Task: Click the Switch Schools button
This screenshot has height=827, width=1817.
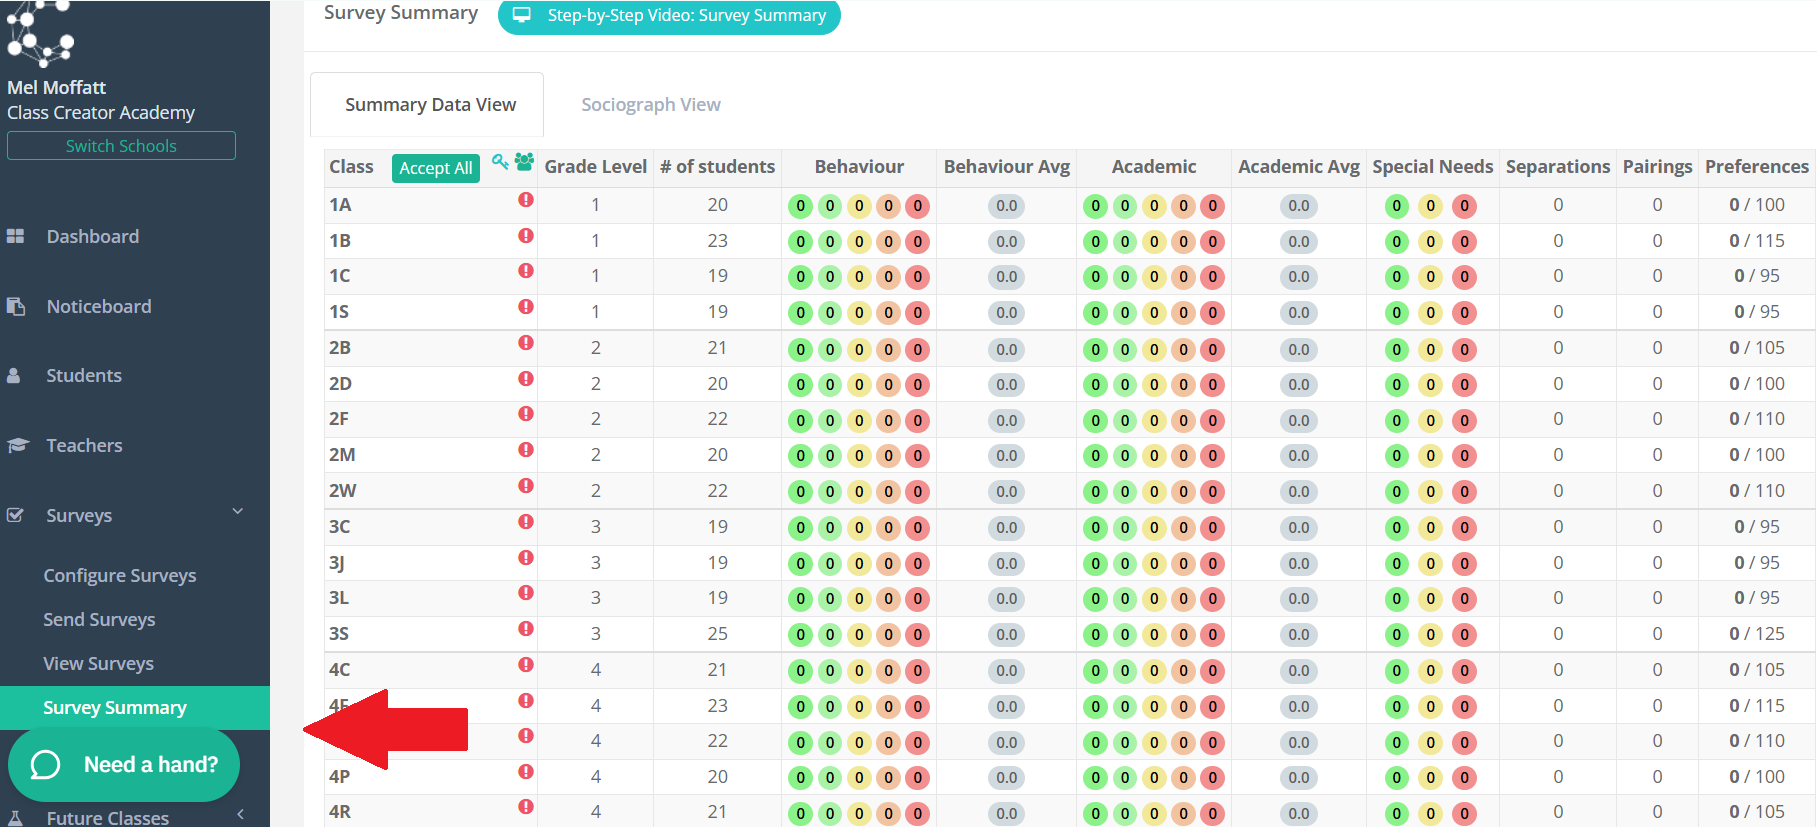Action: click(x=121, y=146)
